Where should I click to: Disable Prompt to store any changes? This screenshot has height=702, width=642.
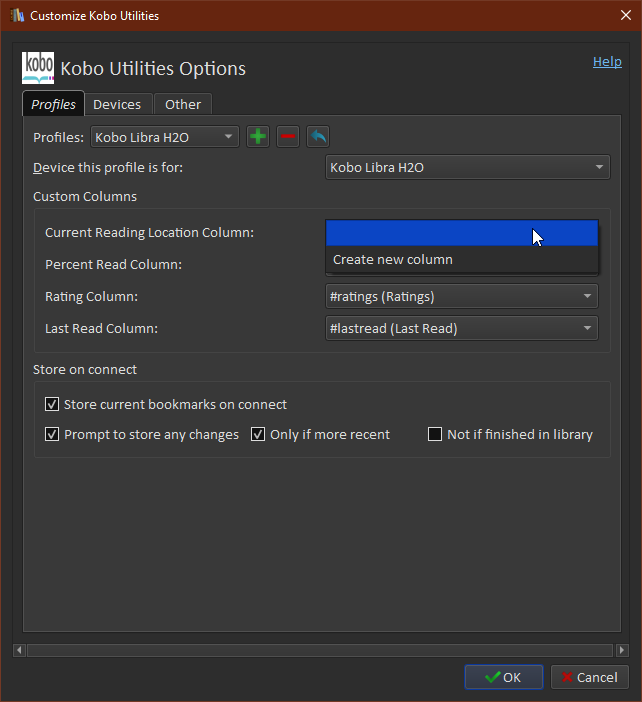point(53,435)
